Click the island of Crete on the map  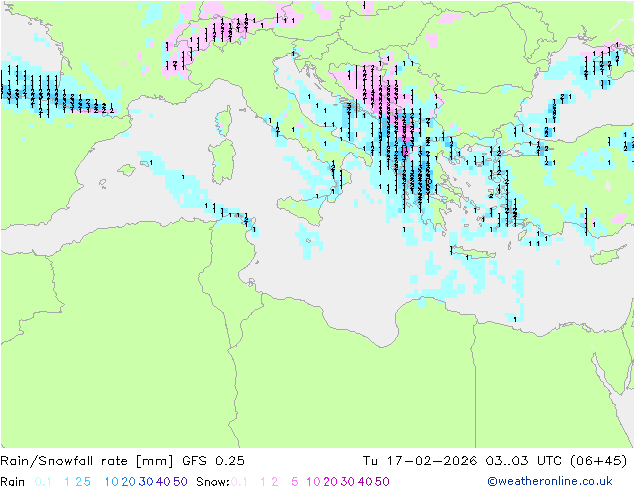click(x=472, y=253)
